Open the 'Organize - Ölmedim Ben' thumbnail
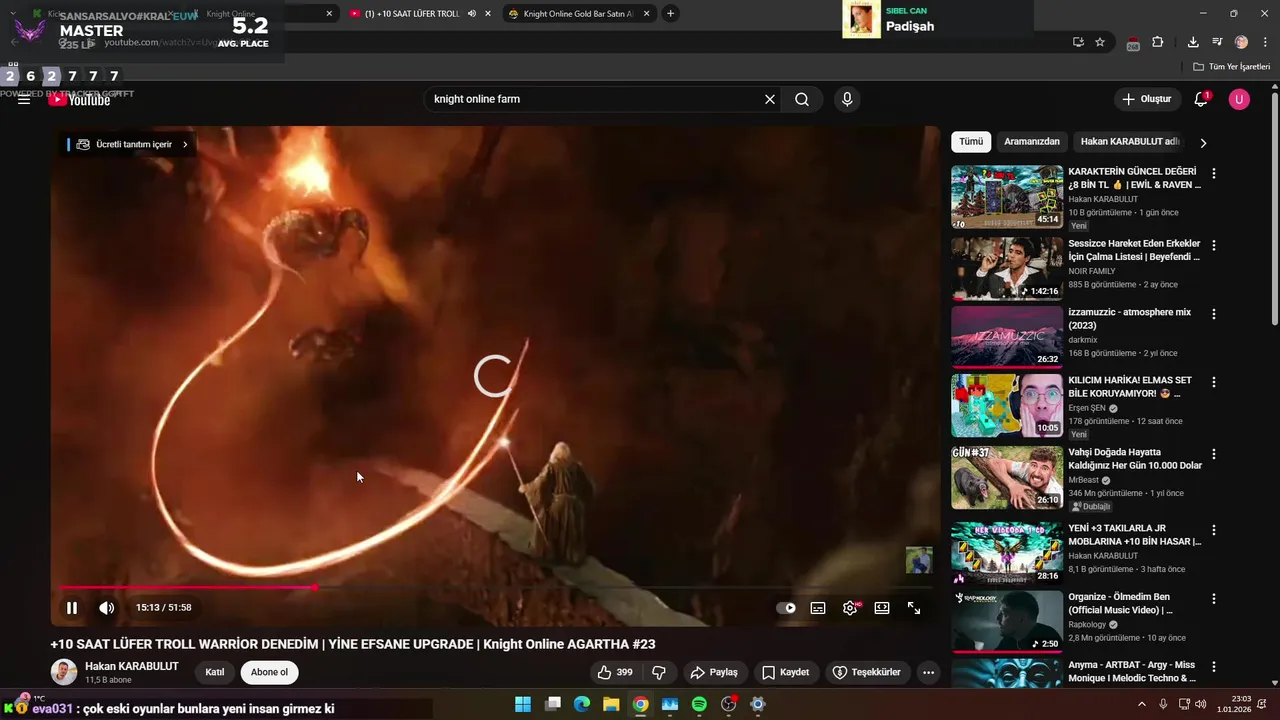 coord(1007,621)
